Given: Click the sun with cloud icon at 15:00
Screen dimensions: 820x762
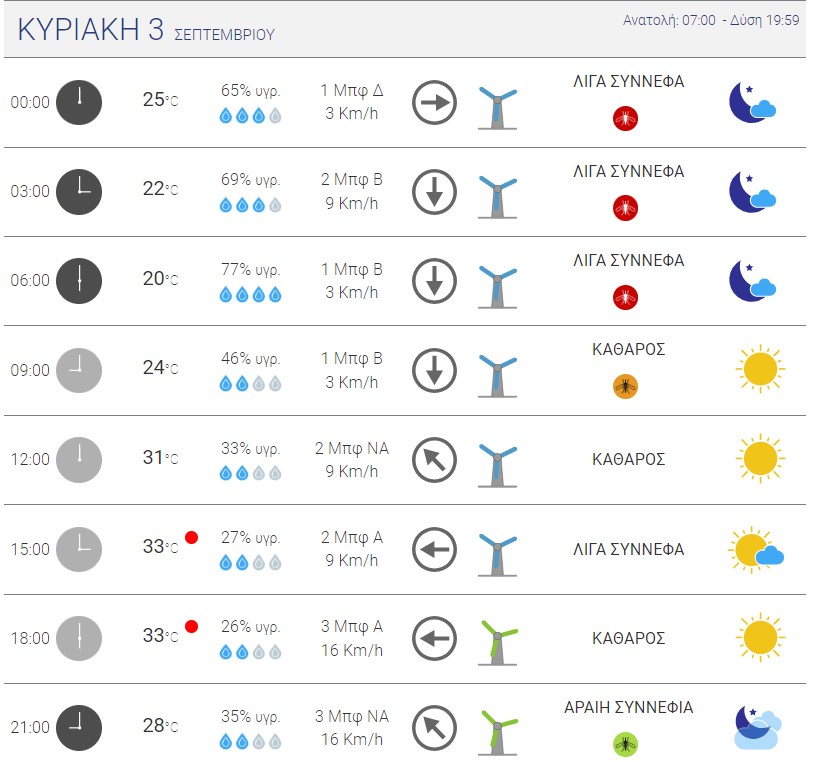Looking at the screenshot, I should pos(756,549).
